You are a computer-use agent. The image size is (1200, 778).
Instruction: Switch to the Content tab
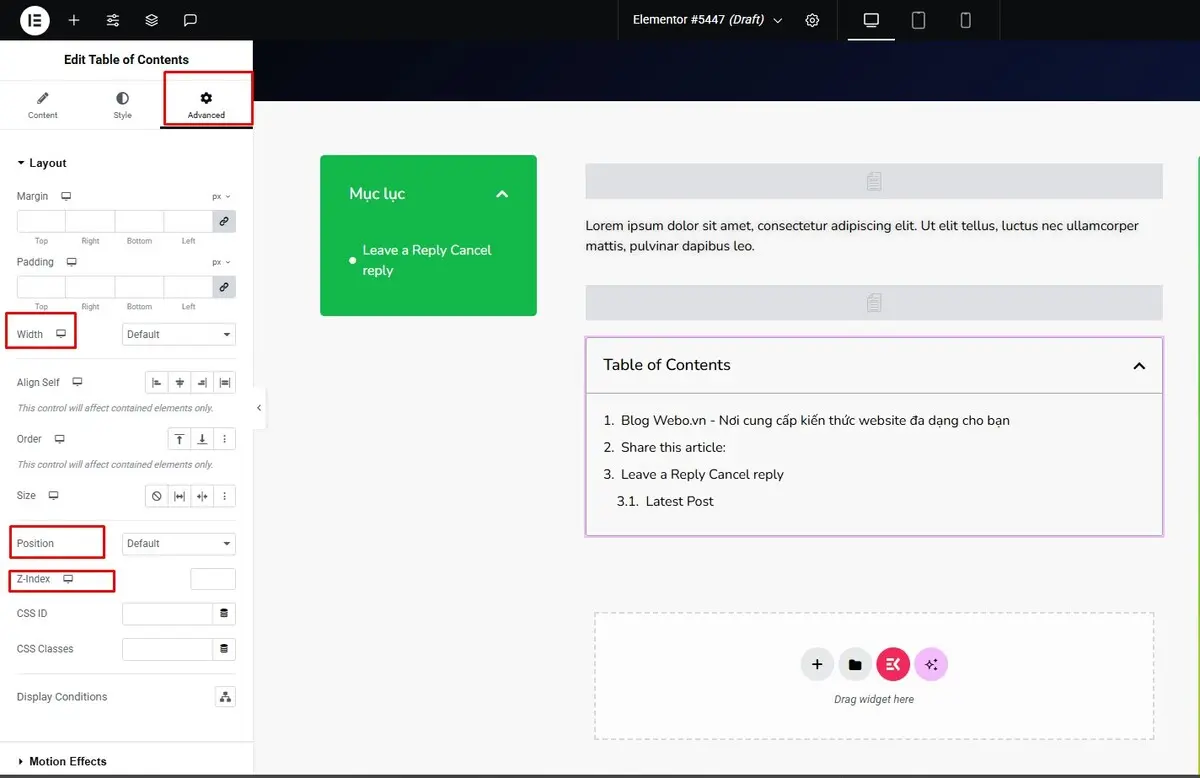point(42,105)
